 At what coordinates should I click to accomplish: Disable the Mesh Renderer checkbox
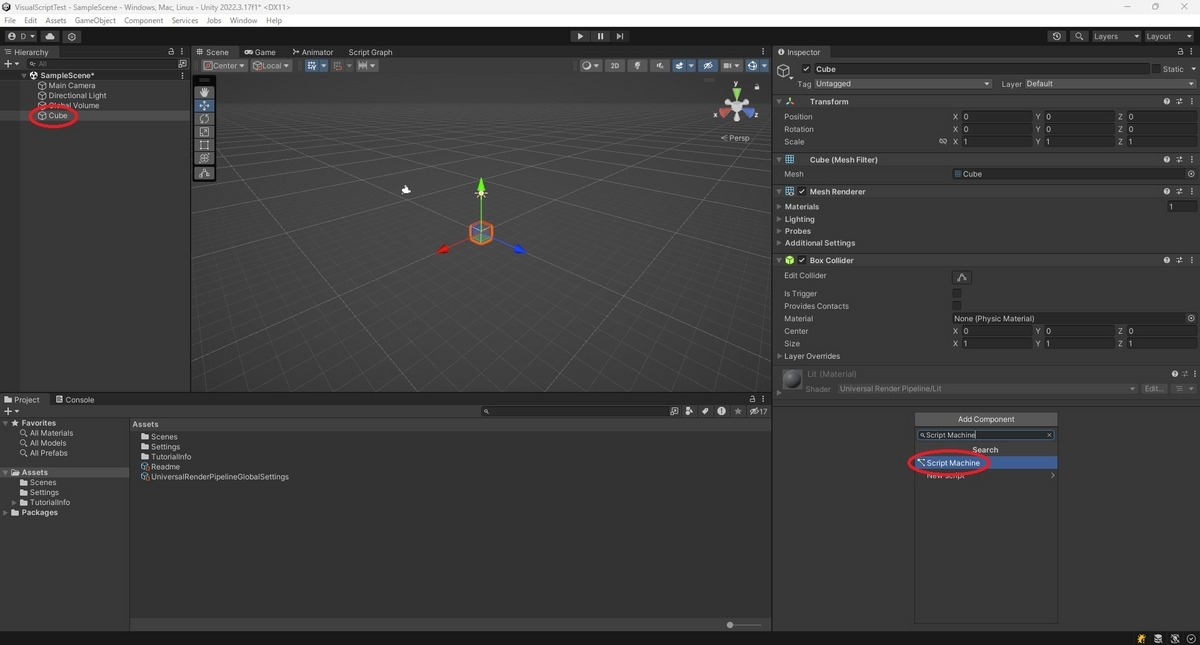[x=802, y=191]
